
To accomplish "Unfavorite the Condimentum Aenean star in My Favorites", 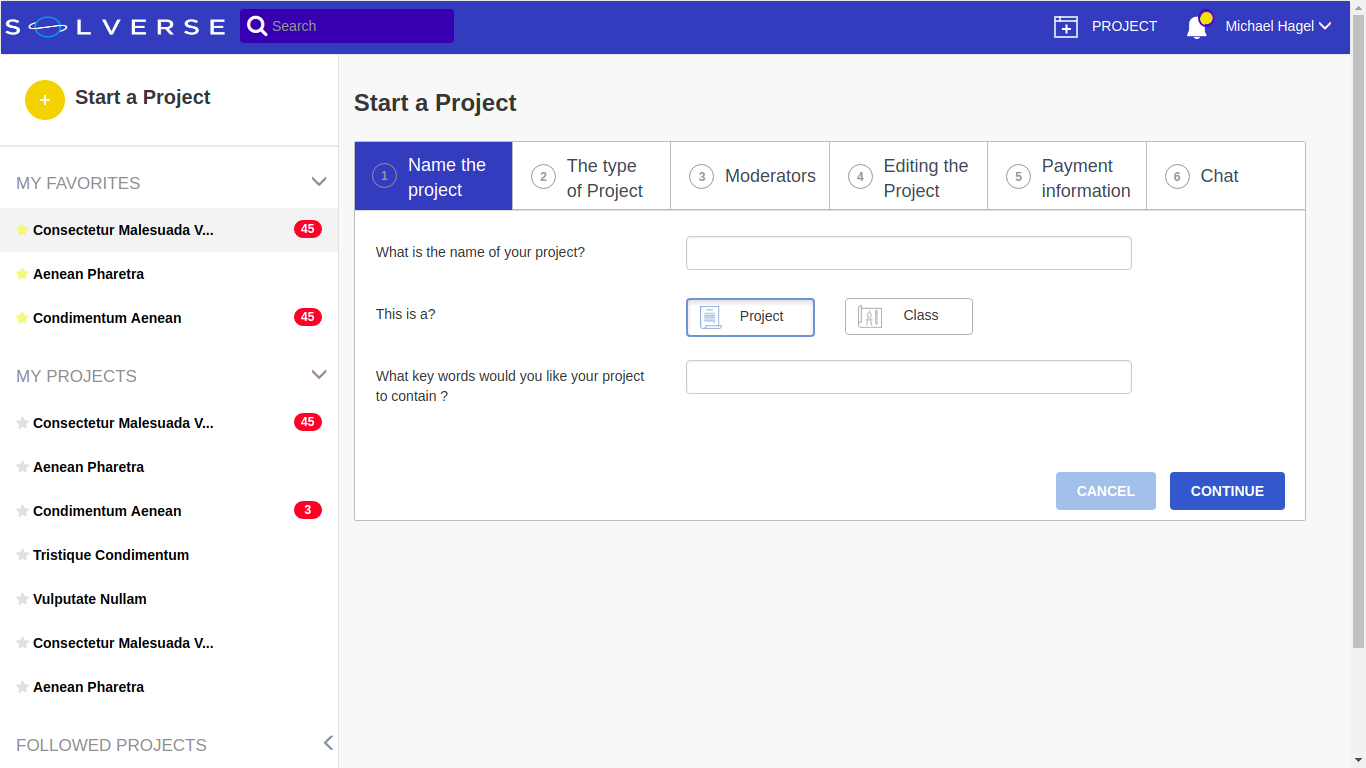I will coord(22,318).
